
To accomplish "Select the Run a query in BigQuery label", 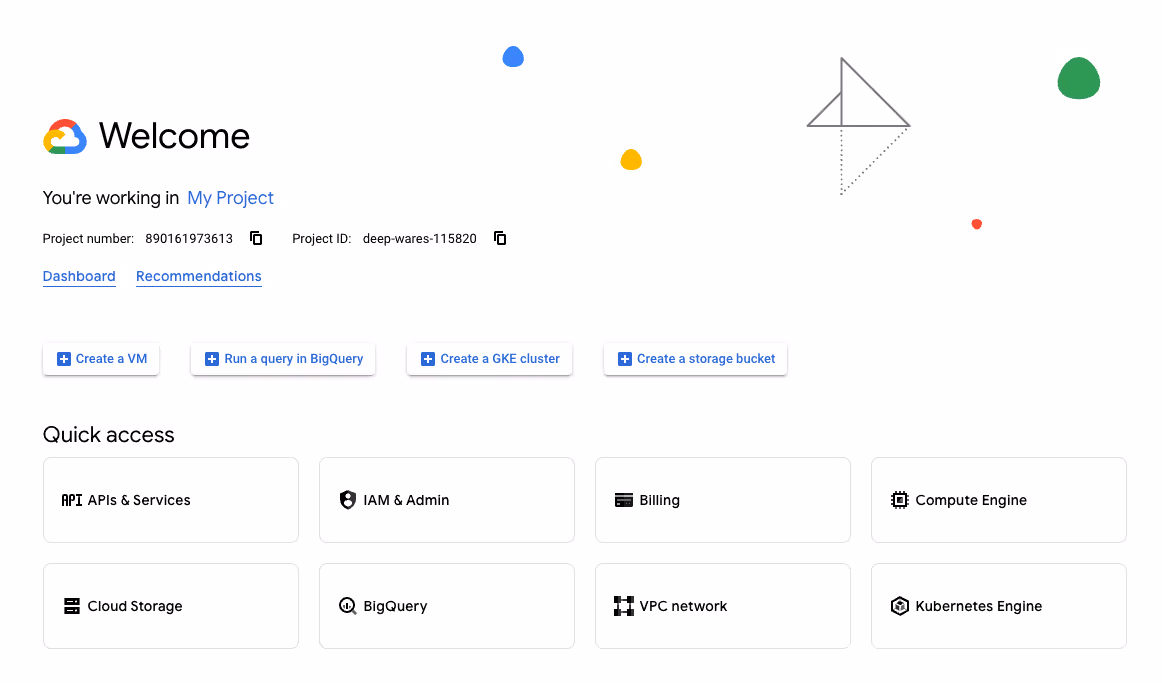I will point(293,359).
